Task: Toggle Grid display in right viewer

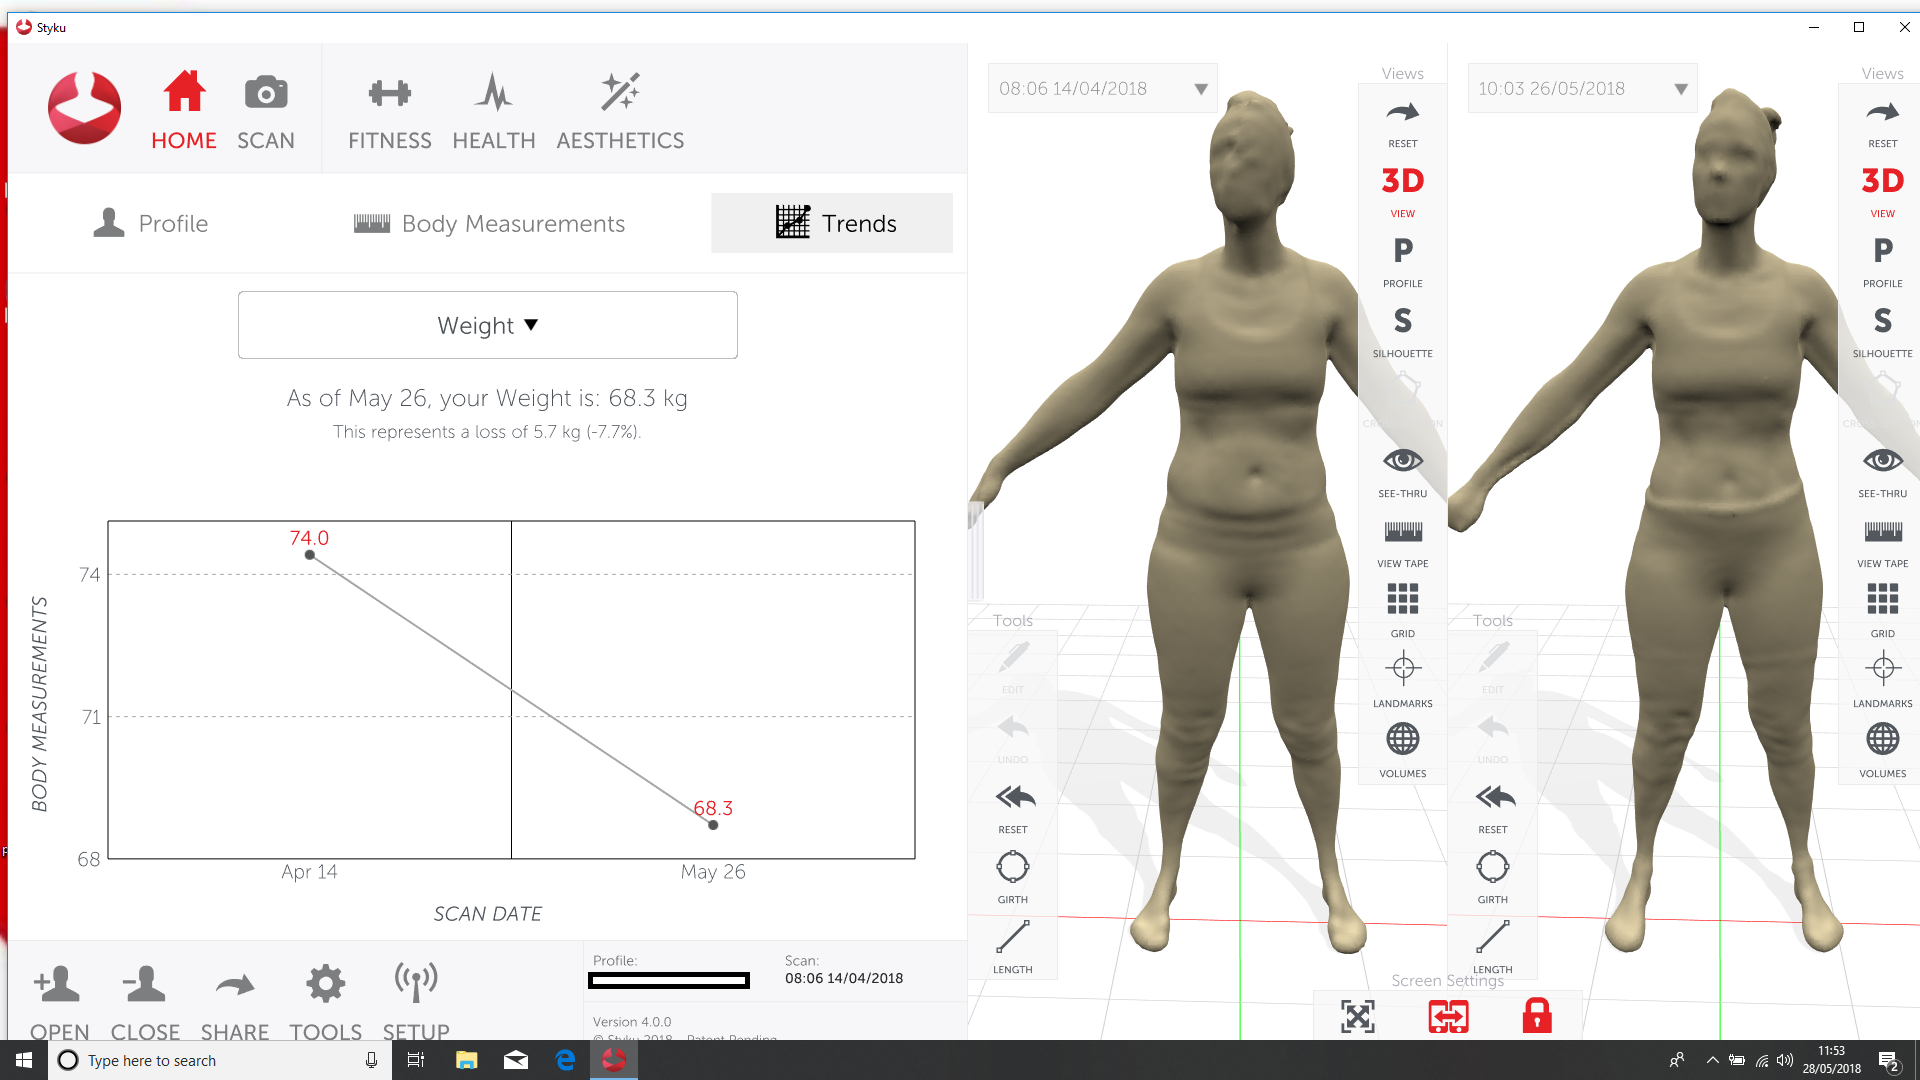Action: (x=1882, y=610)
